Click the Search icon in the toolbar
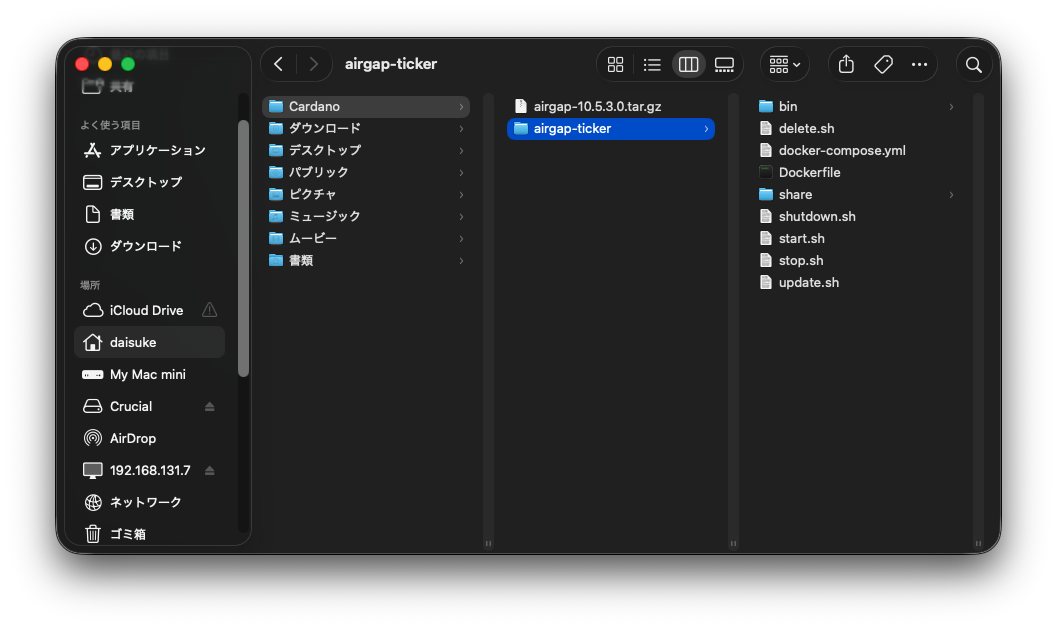 pos(973,64)
